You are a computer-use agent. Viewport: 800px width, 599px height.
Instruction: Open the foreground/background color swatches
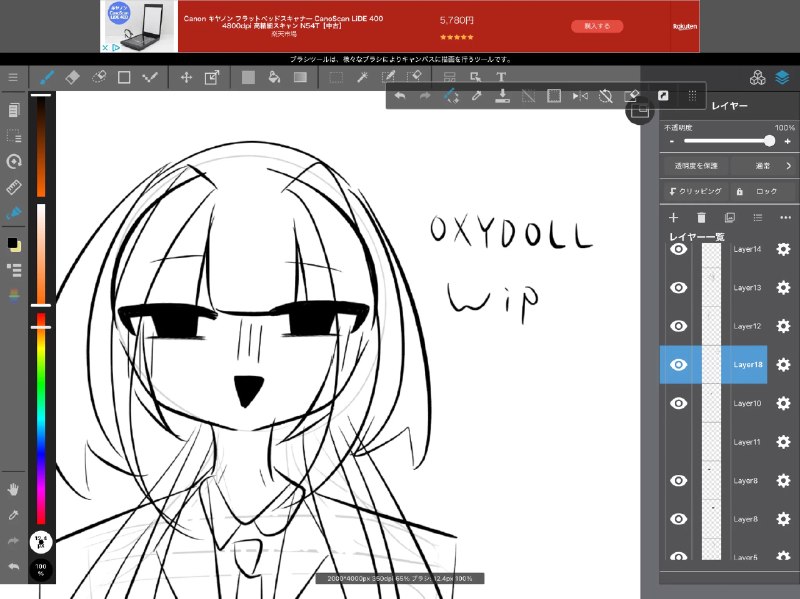click(14, 244)
